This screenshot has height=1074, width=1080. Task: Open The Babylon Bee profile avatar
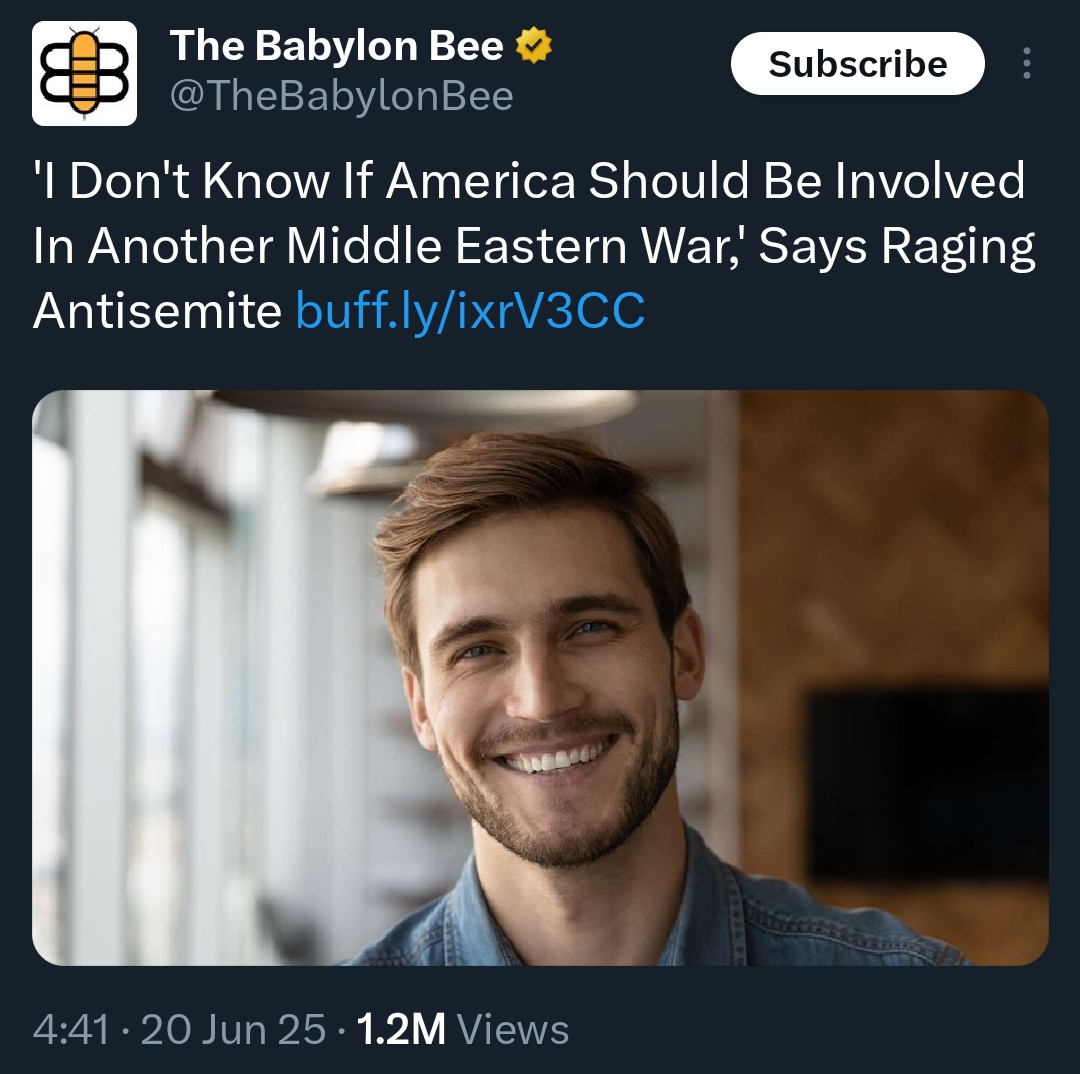click(84, 73)
